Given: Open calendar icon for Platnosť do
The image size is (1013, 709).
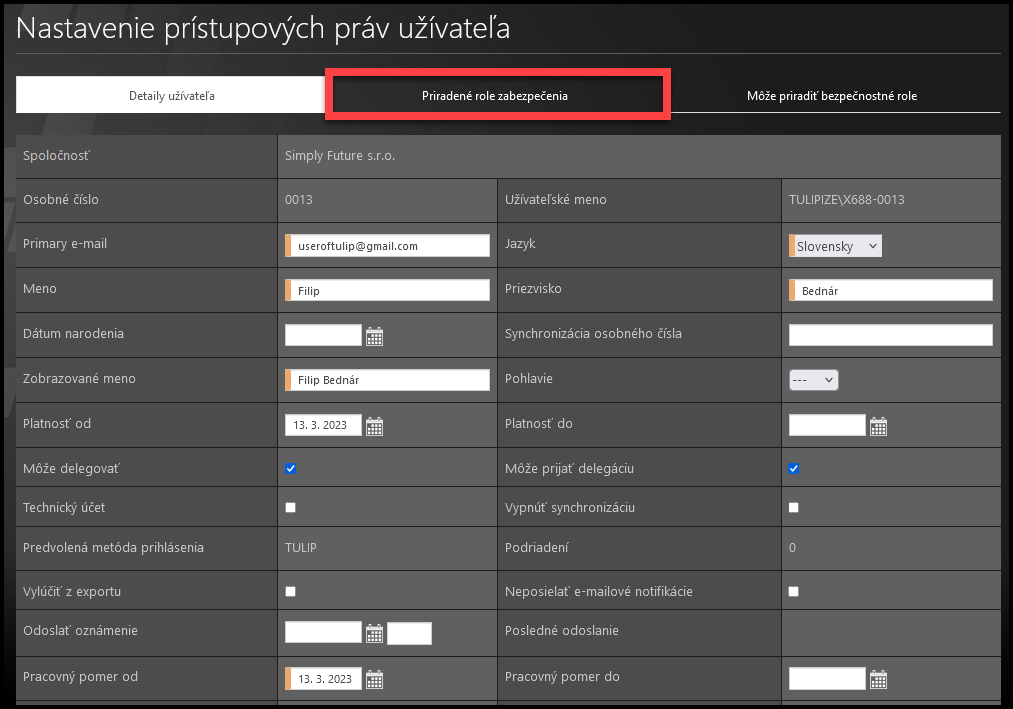Looking at the screenshot, I should click(878, 426).
